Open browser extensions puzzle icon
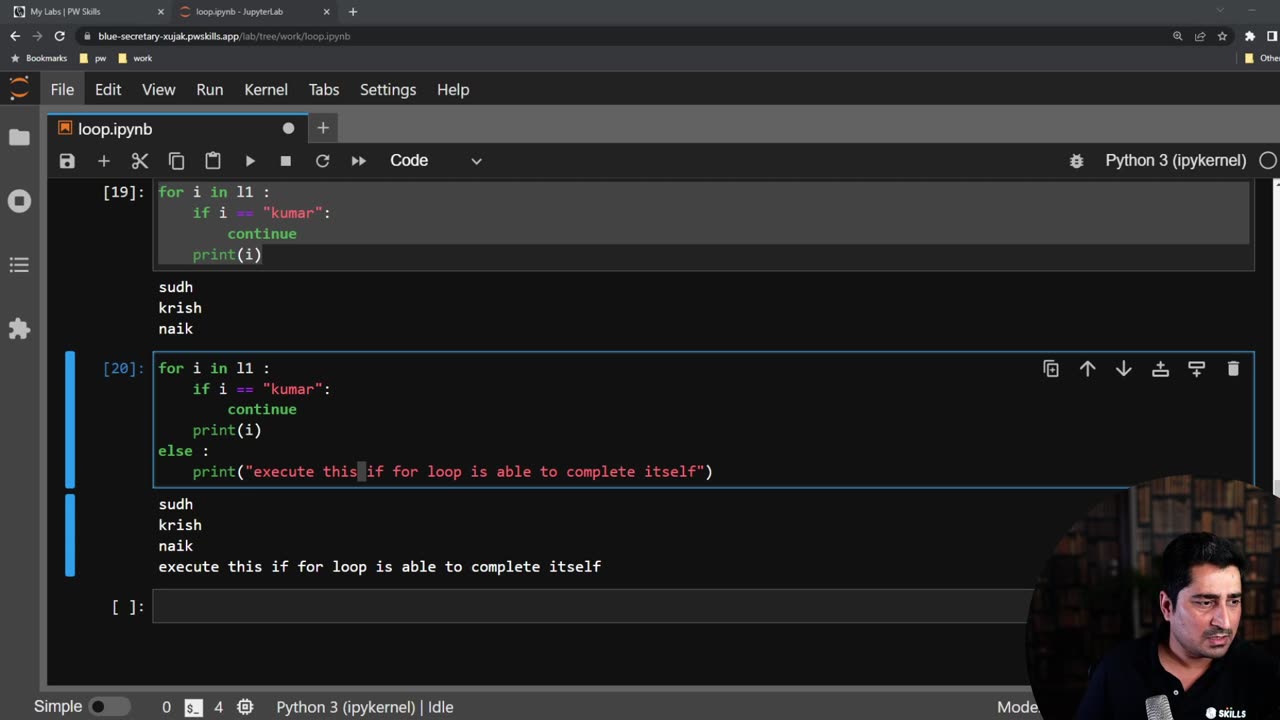1280x720 pixels. pyautogui.click(x=1250, y=36)
